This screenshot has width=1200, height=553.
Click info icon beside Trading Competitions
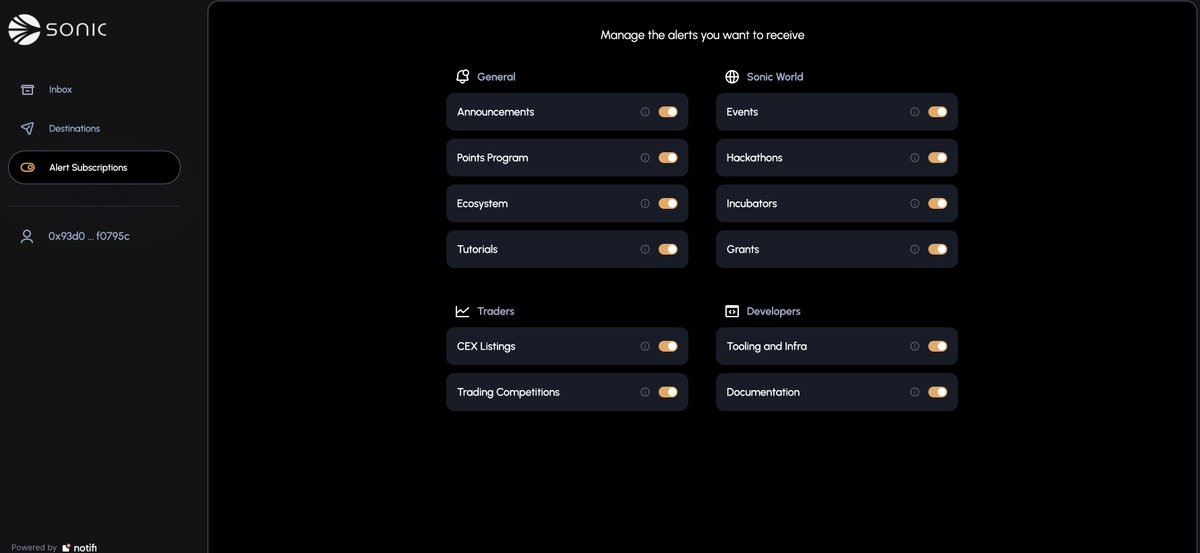point(645,393)
